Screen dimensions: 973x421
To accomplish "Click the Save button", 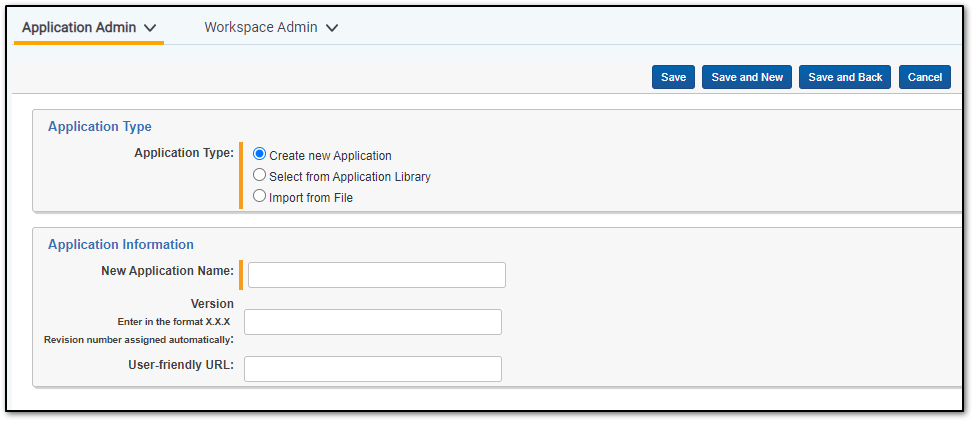I will 673,77.
